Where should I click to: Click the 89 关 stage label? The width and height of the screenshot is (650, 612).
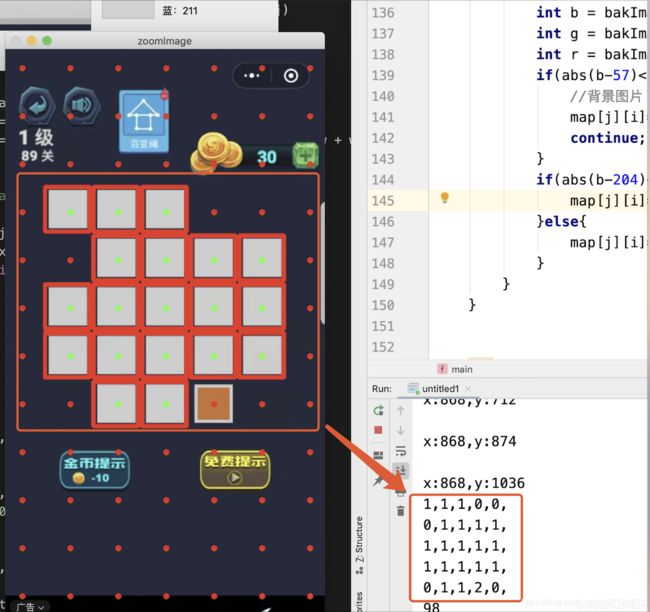click(x=37, y=156)
